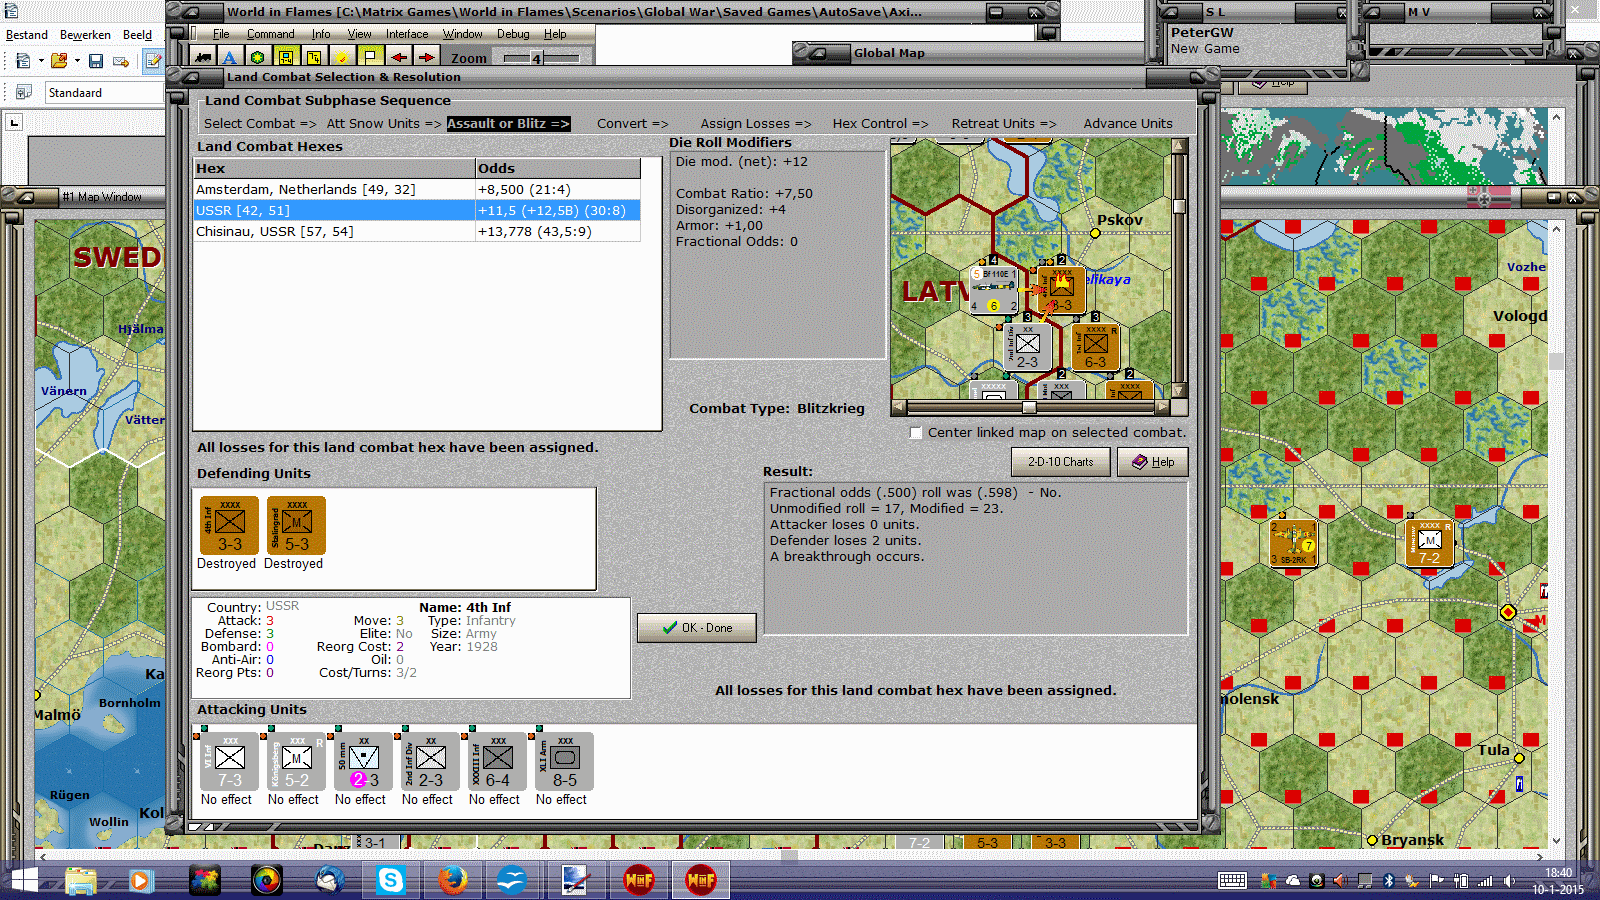Click Retreat Units in subphase sequence
Screen dimensions: 1600x900
pyautogui.click(x=1004, y=124)
